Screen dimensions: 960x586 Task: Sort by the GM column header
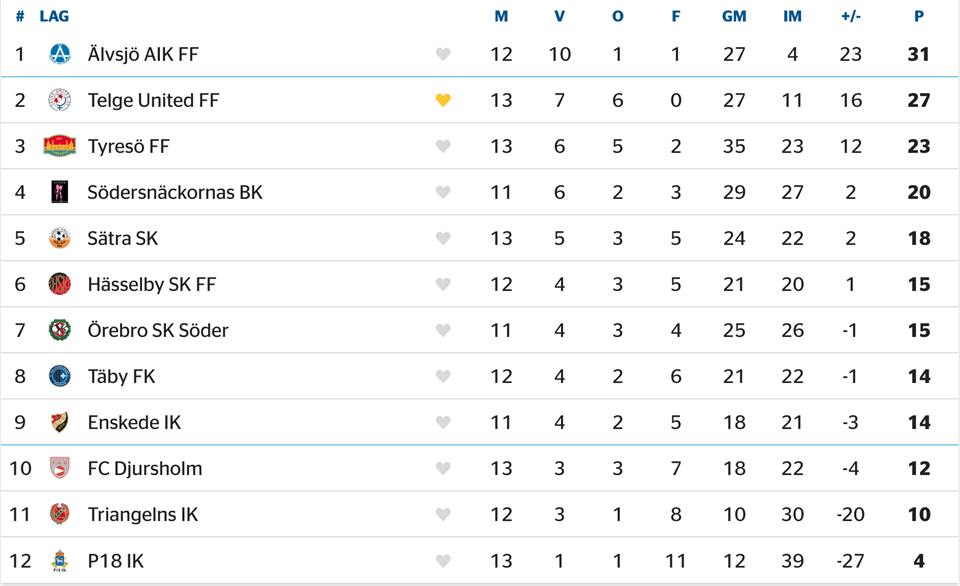point(734,17)
